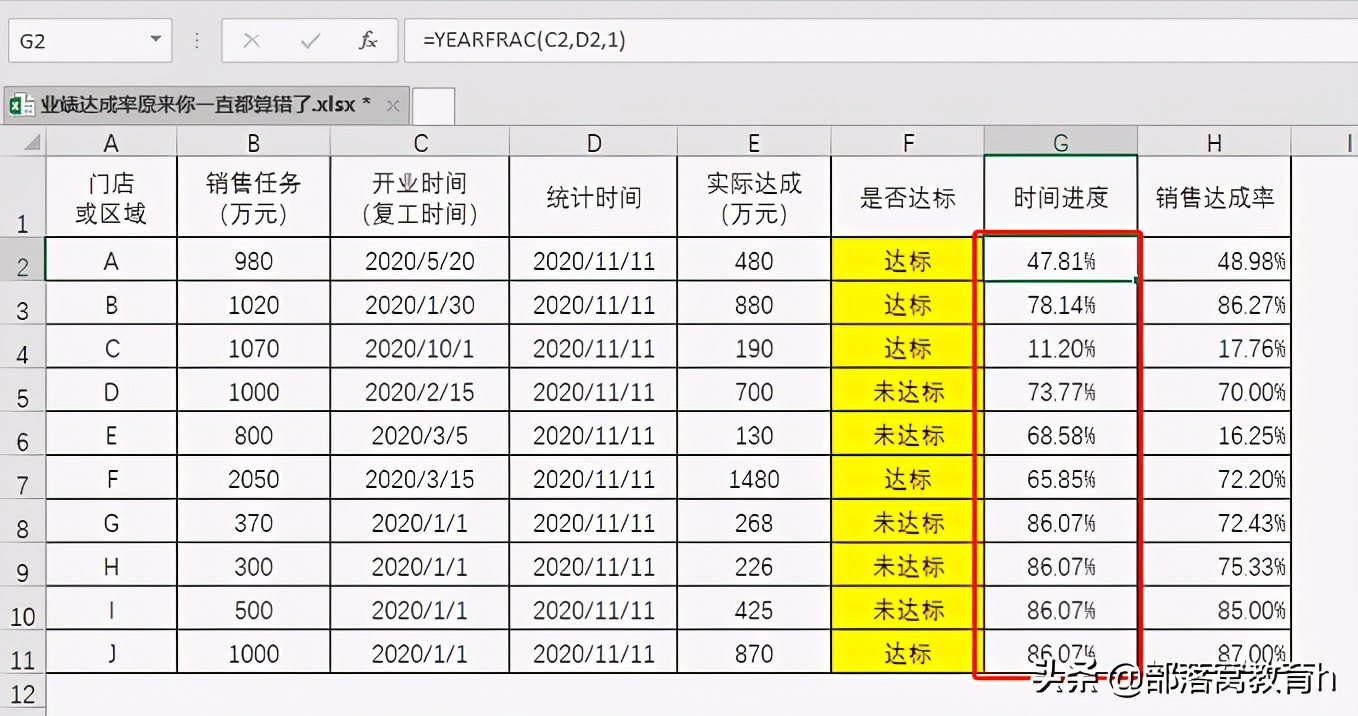The height and width of the screenshot is (716, 1358).
Task: Select the 85.00% achievement cell
Action: pyautogui.click(x=1214, y=609)
